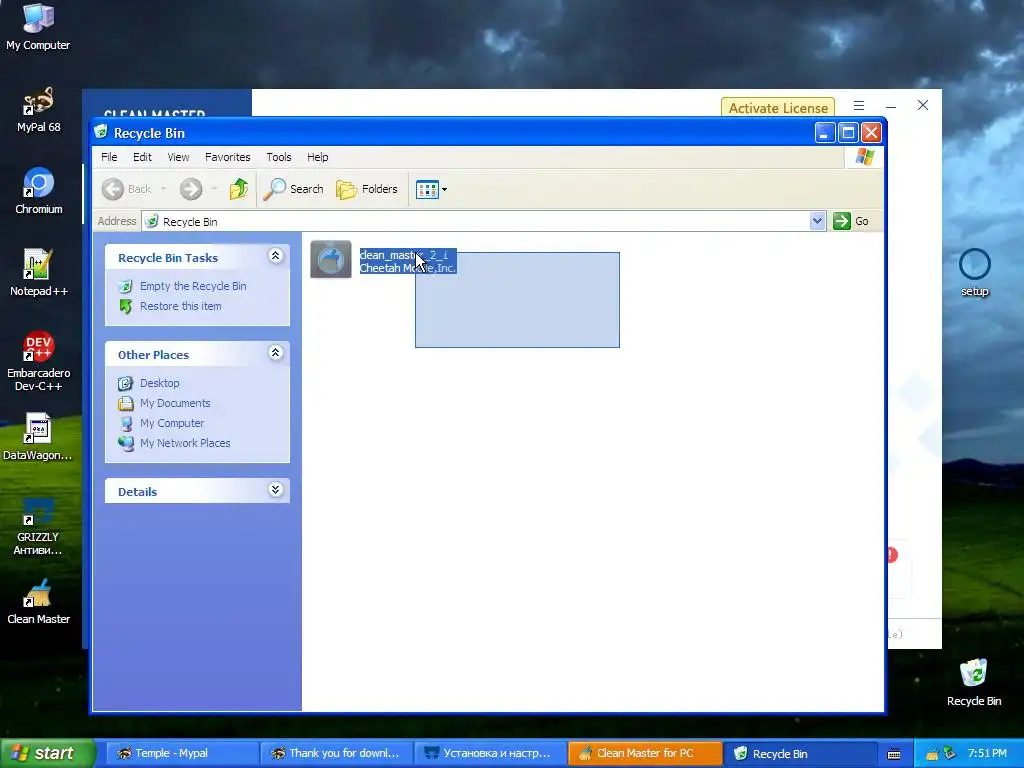
Task: Open the Views dropdown button
Action: [432, 189]
